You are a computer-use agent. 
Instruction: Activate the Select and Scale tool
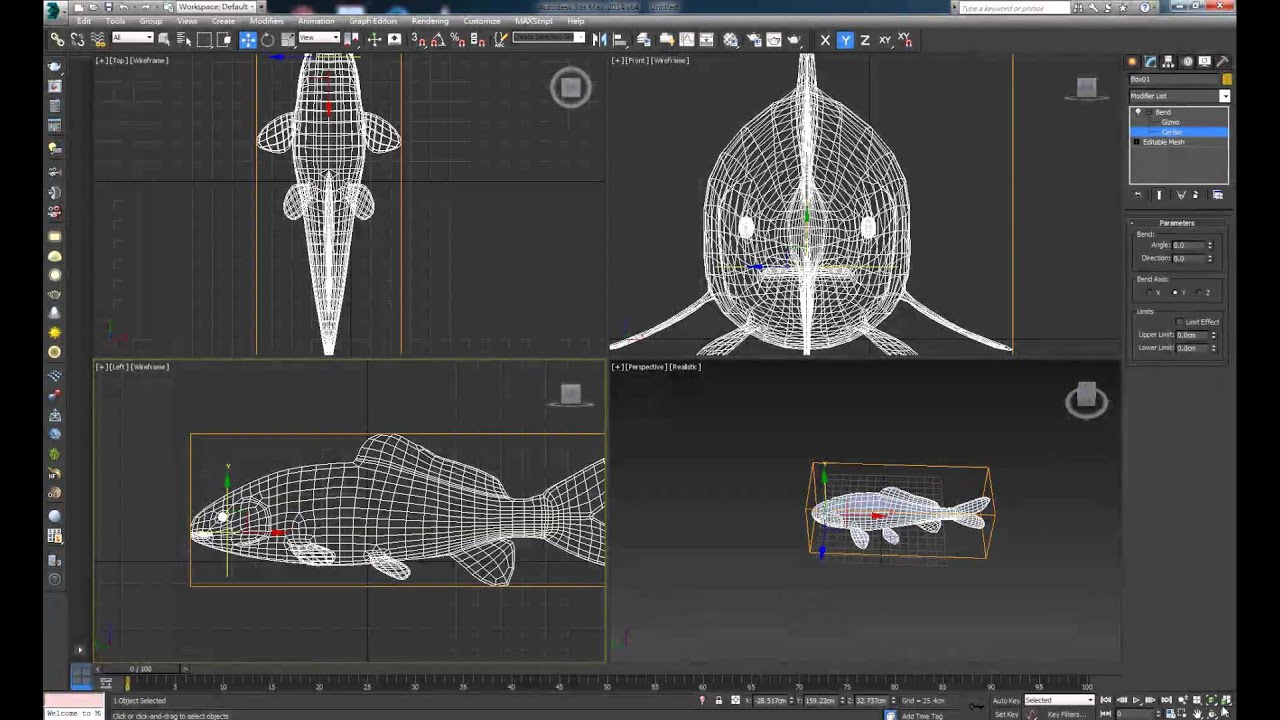[288, 40]
